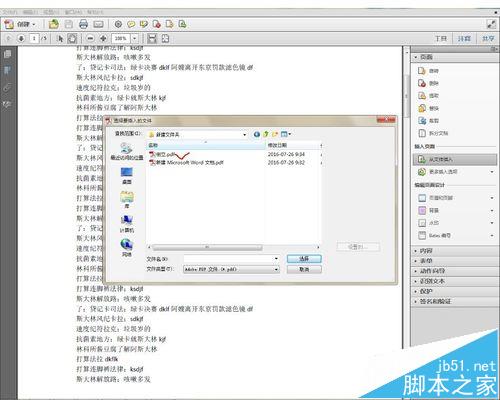Viewport: 500px width, 400px height.
Task: Expand the Forms section in the tools panel
Action: coord(455,261)
